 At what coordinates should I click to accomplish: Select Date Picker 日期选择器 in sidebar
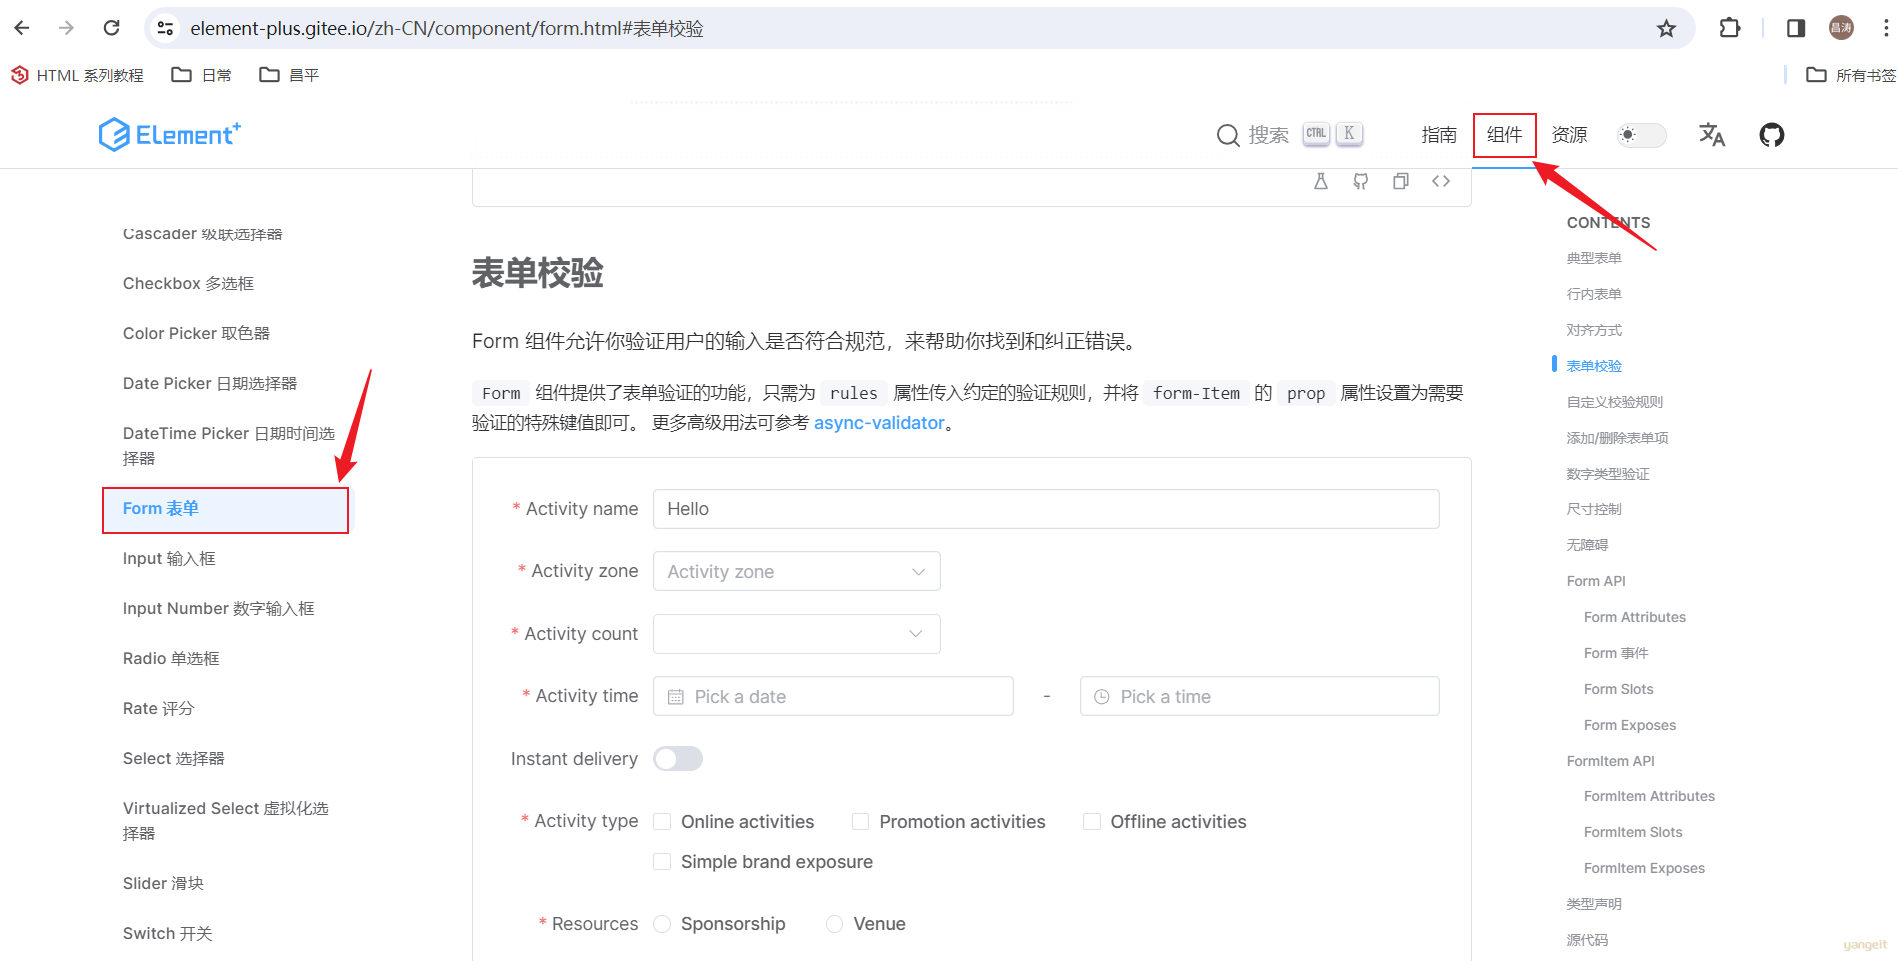tap(210, 384)
